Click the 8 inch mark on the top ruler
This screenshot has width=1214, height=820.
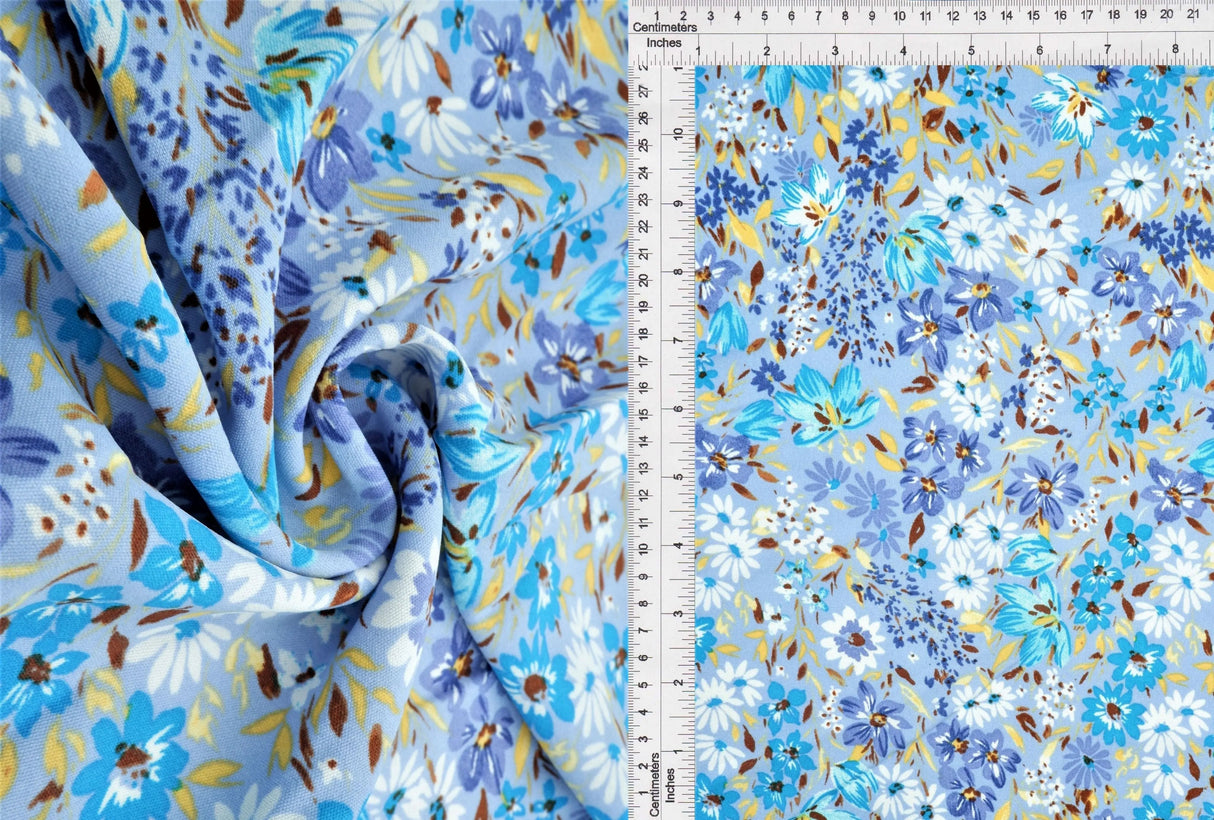click(1176, 48)
